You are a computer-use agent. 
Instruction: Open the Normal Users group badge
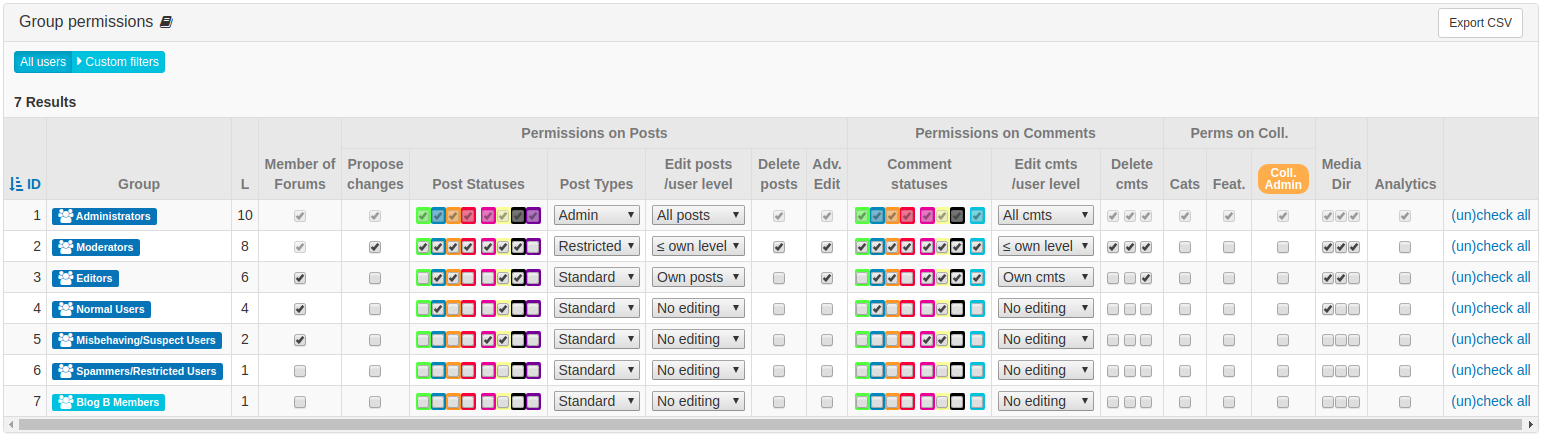(x=101, y=309)
